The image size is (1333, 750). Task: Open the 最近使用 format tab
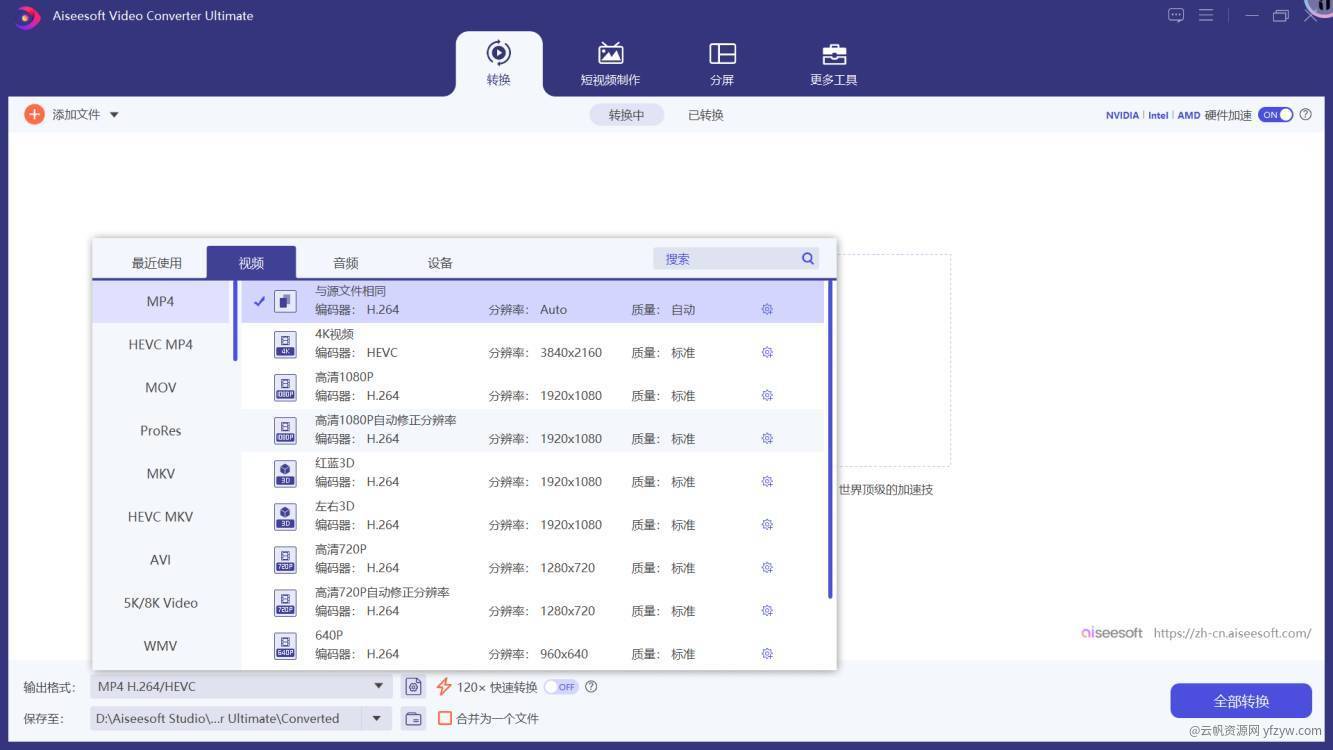[157, 263]
